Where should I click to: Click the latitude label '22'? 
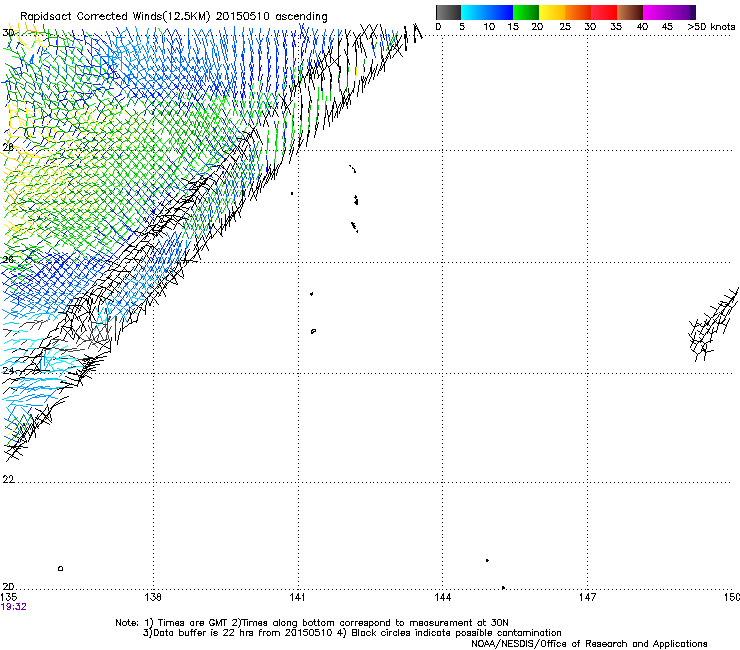tap(8, 480)
